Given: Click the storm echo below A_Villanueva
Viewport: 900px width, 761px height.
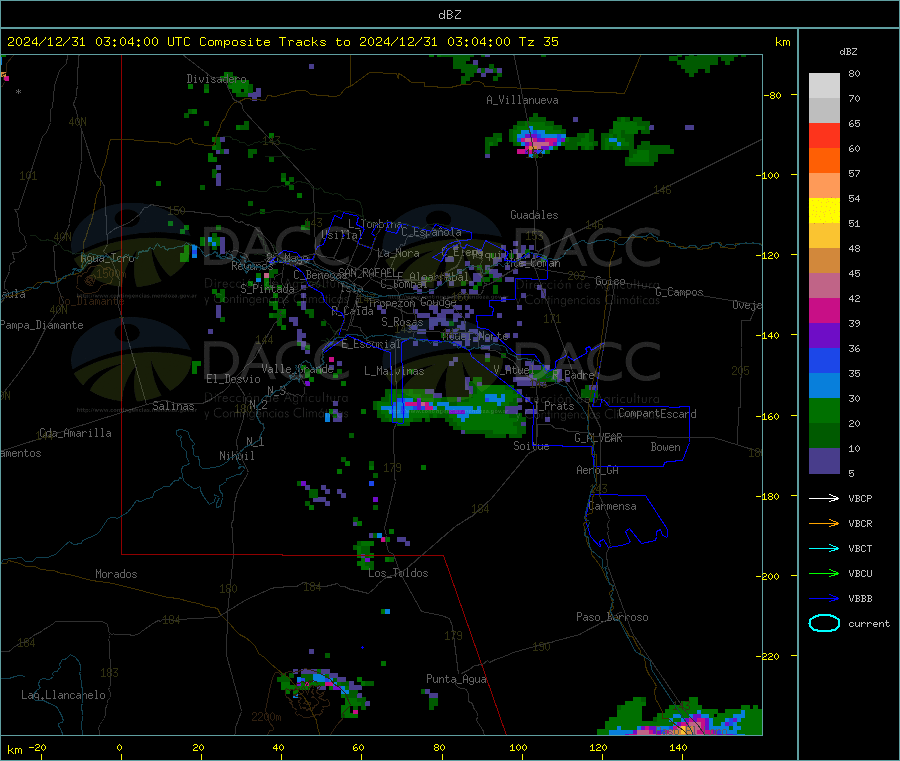Looking at the screenshot, I should tap(538, 138).
